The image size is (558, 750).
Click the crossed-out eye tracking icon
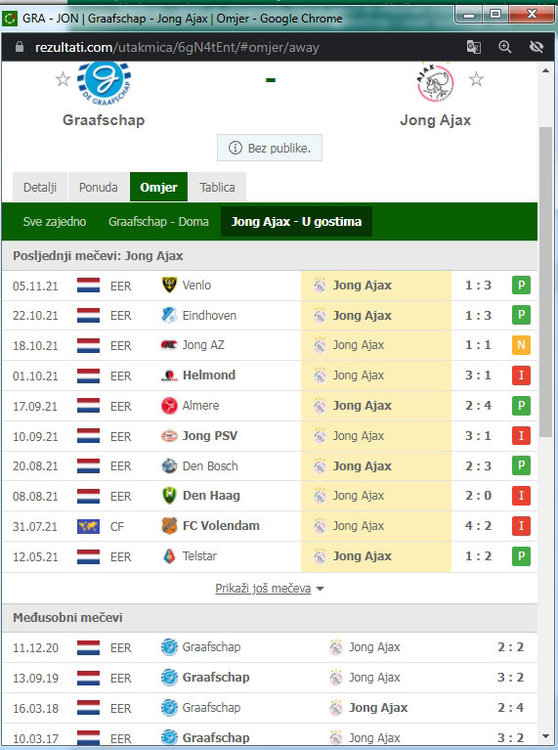click(536, 47)
